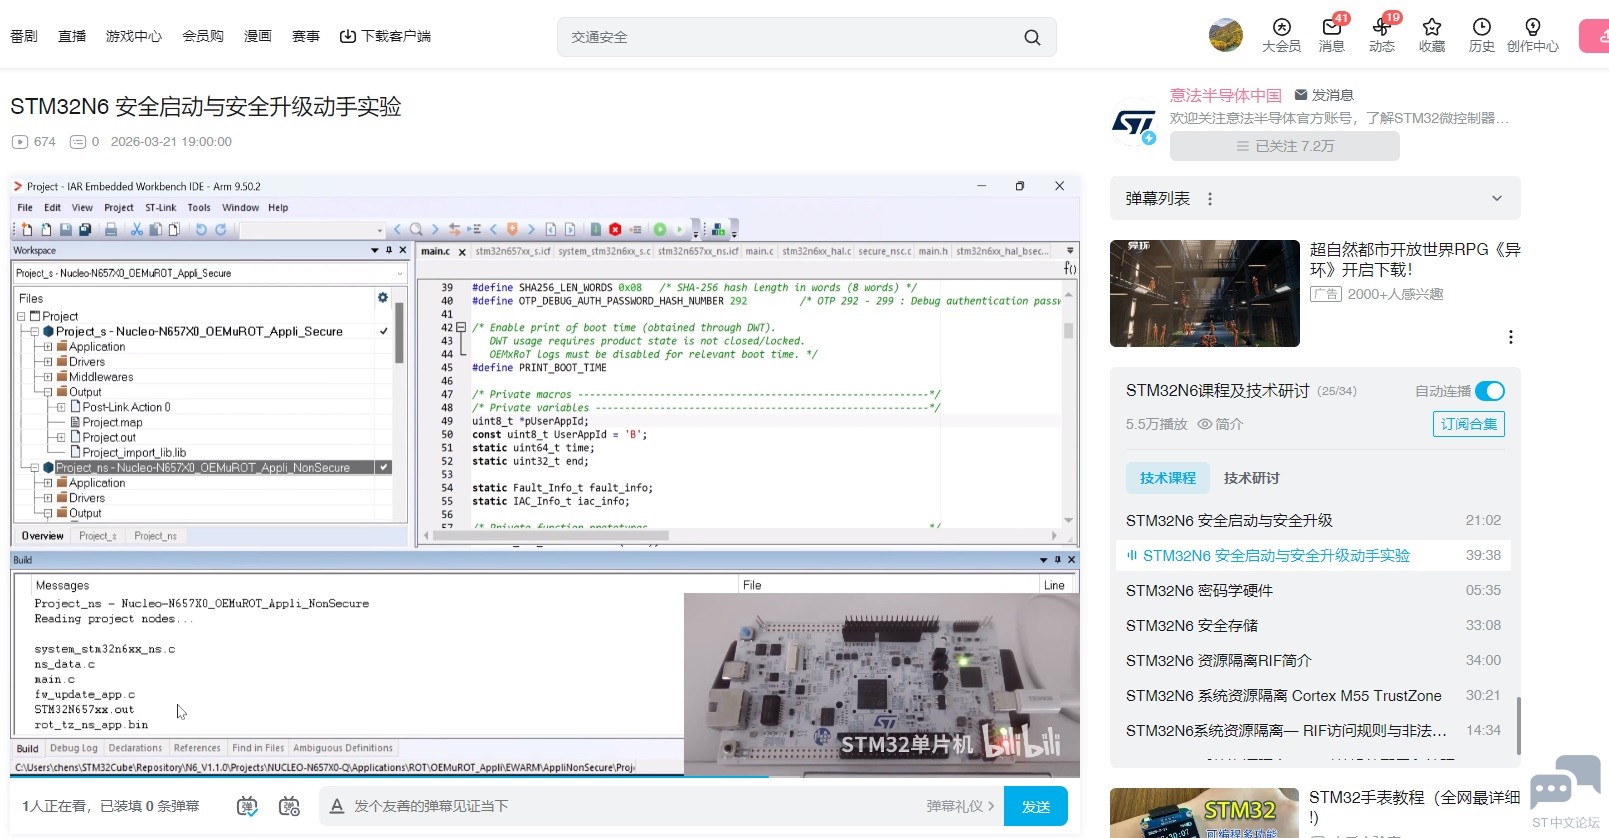The width and height of the screenshot is (1609, 838).
Task: Play STM32N6 密码学硬件 from the playlist
Action: pos(1313,590)
